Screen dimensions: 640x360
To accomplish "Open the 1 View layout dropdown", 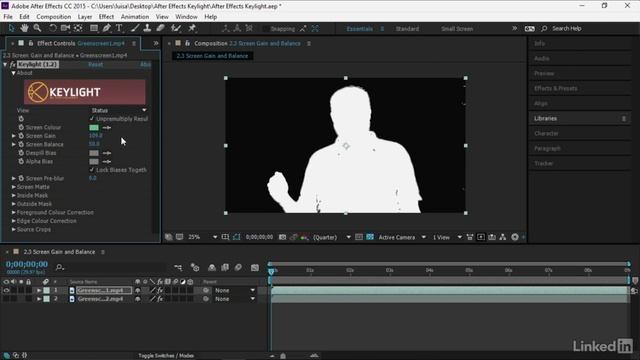I will pyautogui.click(x=447, y=237).
